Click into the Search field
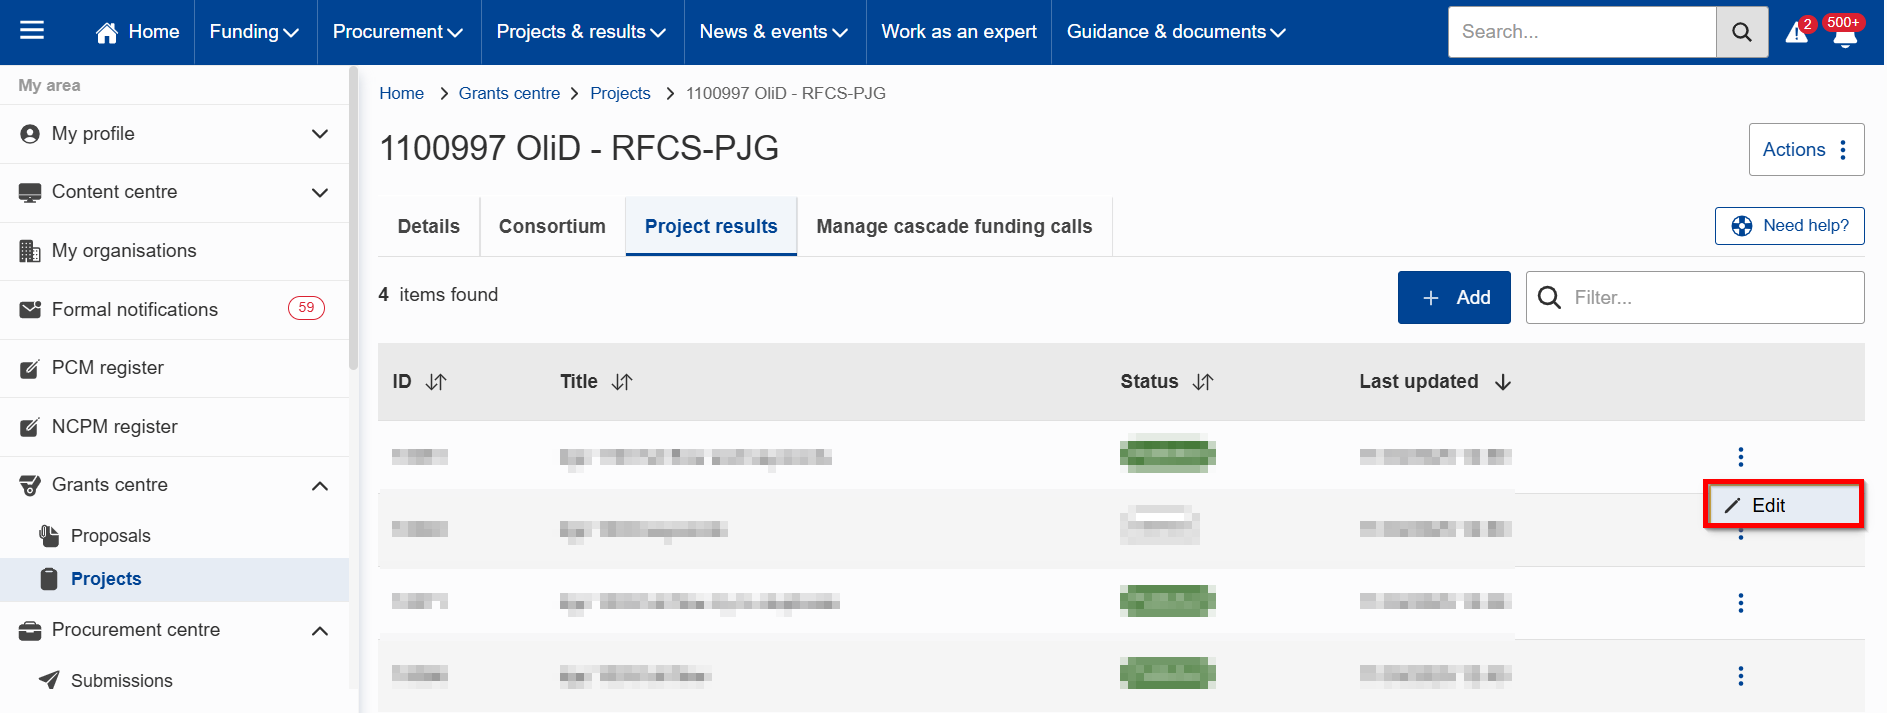This screenshot has width=1887, height=713. coord(1582,32)
